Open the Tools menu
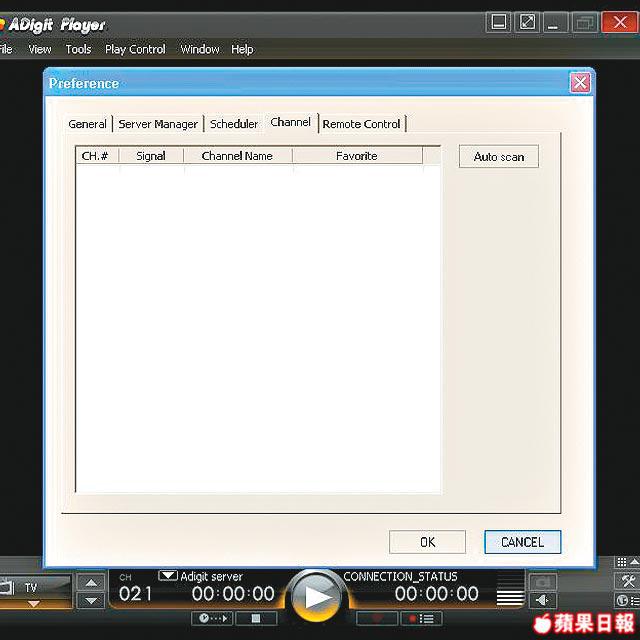Viewport: 640px width, 640px height. pos(78,49)
